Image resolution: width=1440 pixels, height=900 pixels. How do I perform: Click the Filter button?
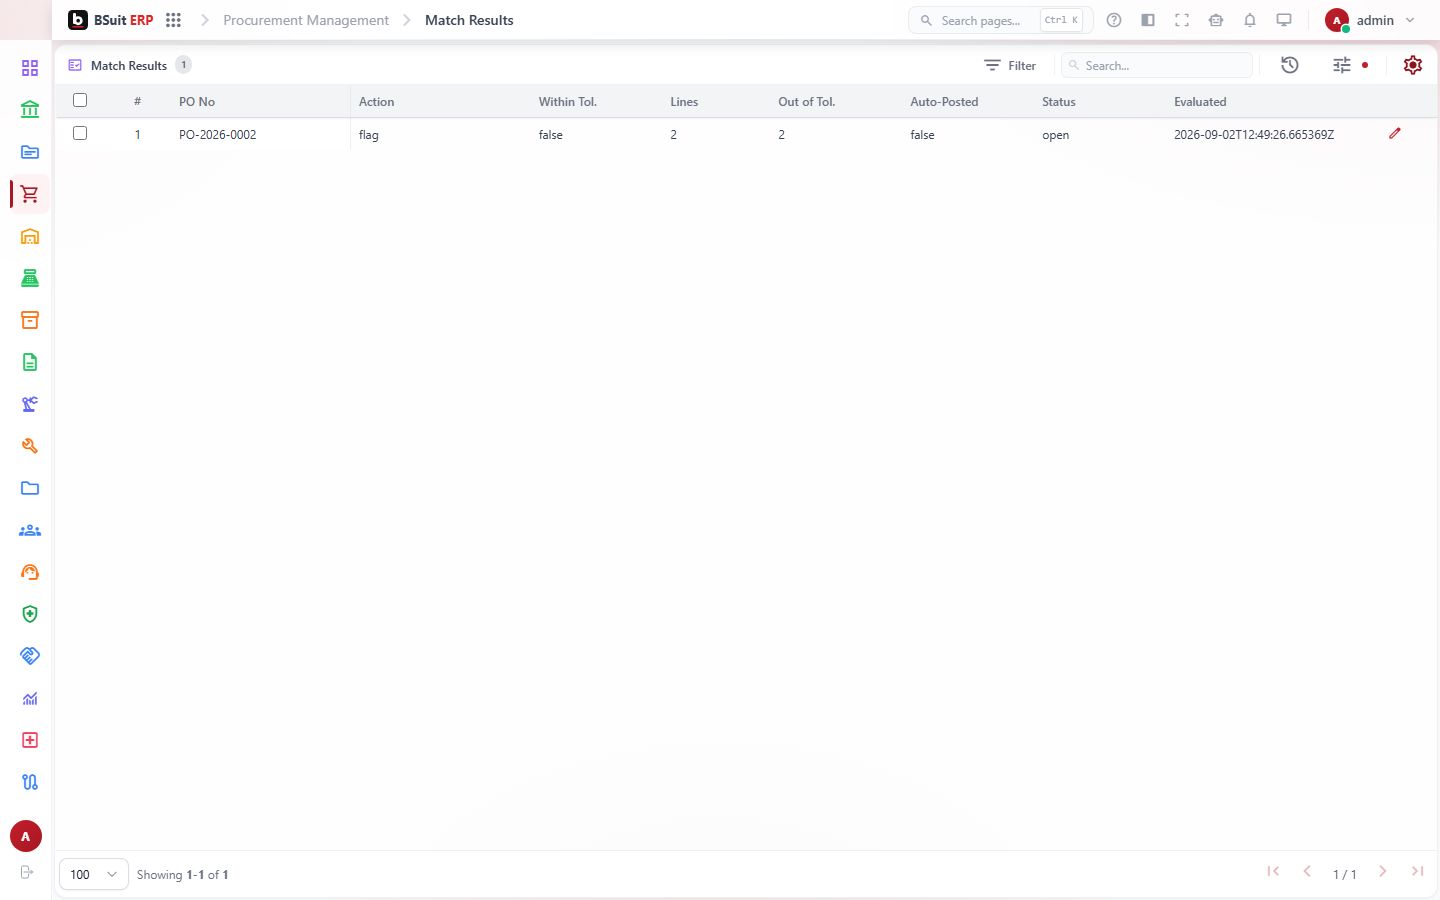[1010, 65]
